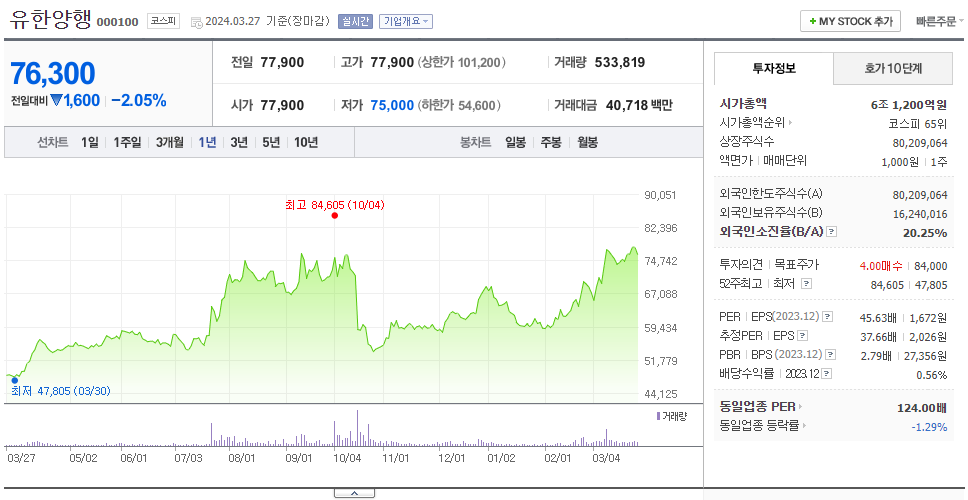Screen dimensions: 968x500
Task: Click the 전일 value 77,900
Action: [x=282, y=62]
